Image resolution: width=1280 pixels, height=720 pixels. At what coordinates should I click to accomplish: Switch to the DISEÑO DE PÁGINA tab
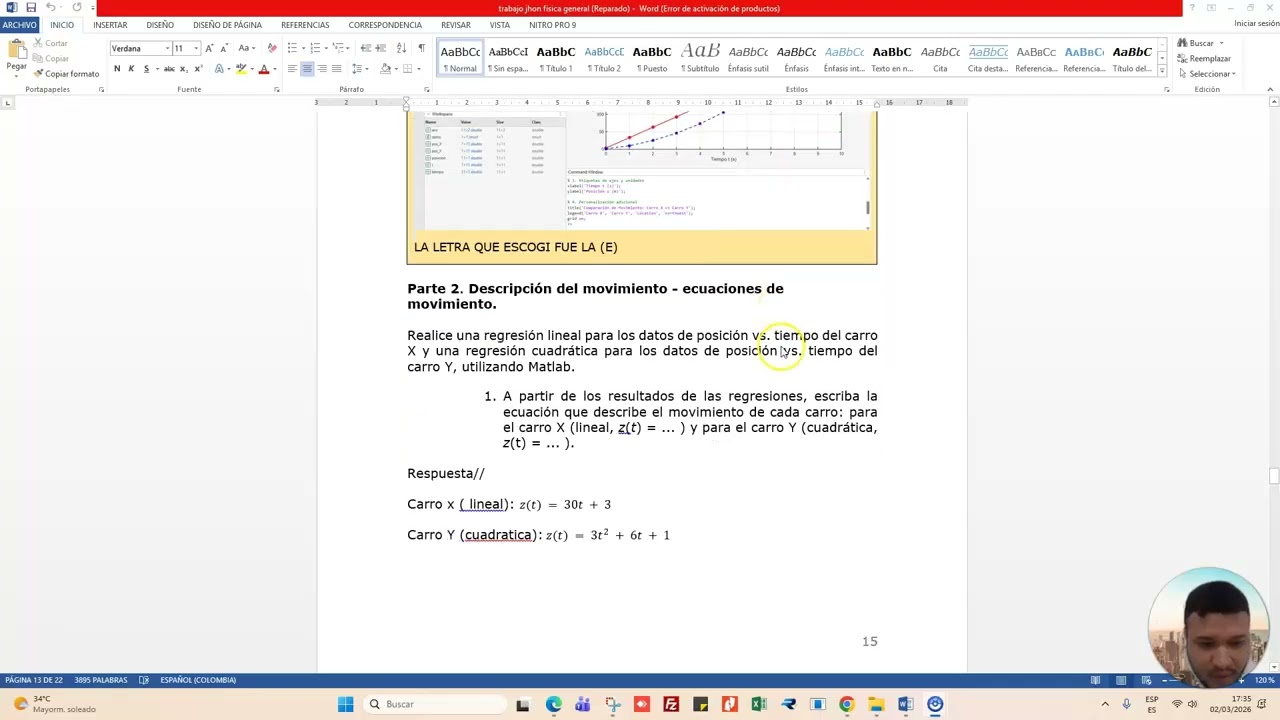[x=227, y=25]
